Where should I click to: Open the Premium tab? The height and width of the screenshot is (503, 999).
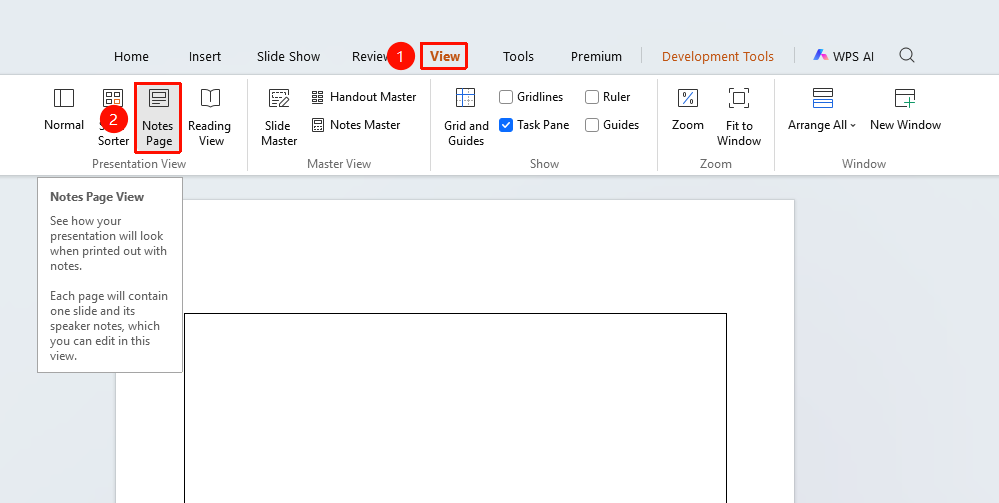596,56
